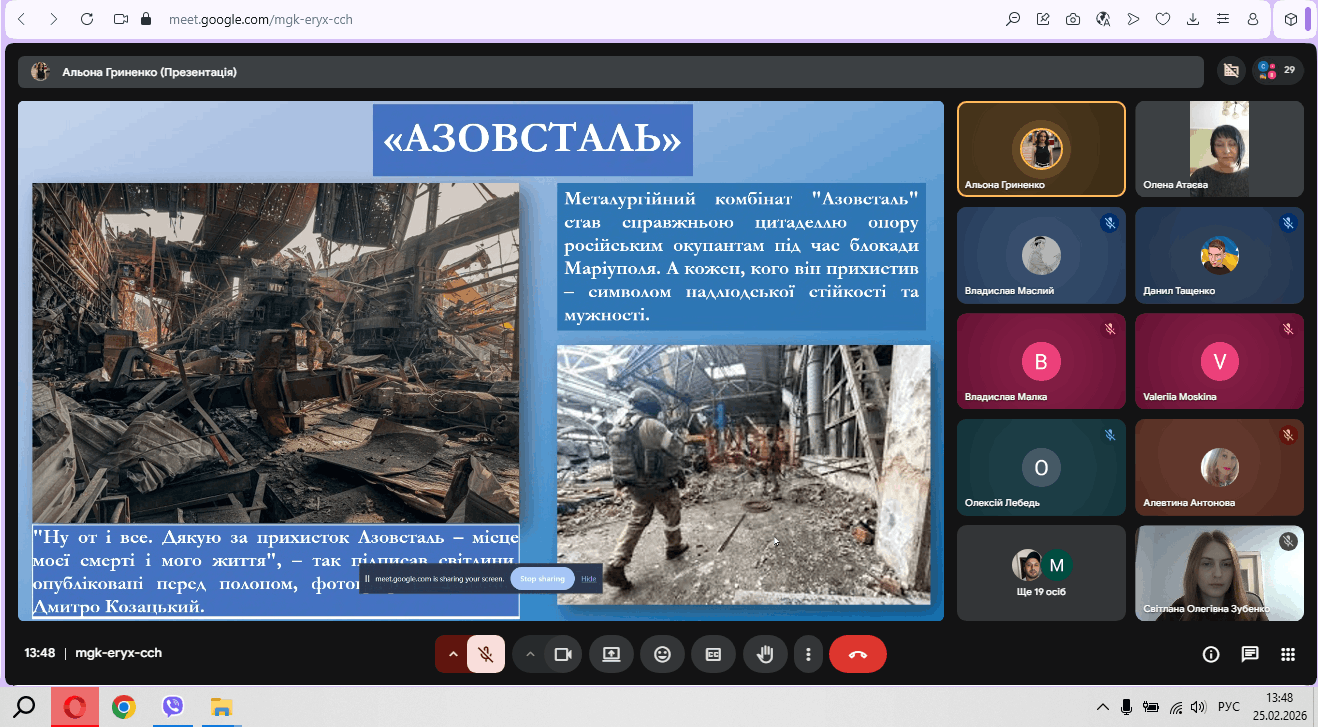Expand the audio settings arrow
The height and width of the screenshot is (727, 1318).
[x=452, y=654]
